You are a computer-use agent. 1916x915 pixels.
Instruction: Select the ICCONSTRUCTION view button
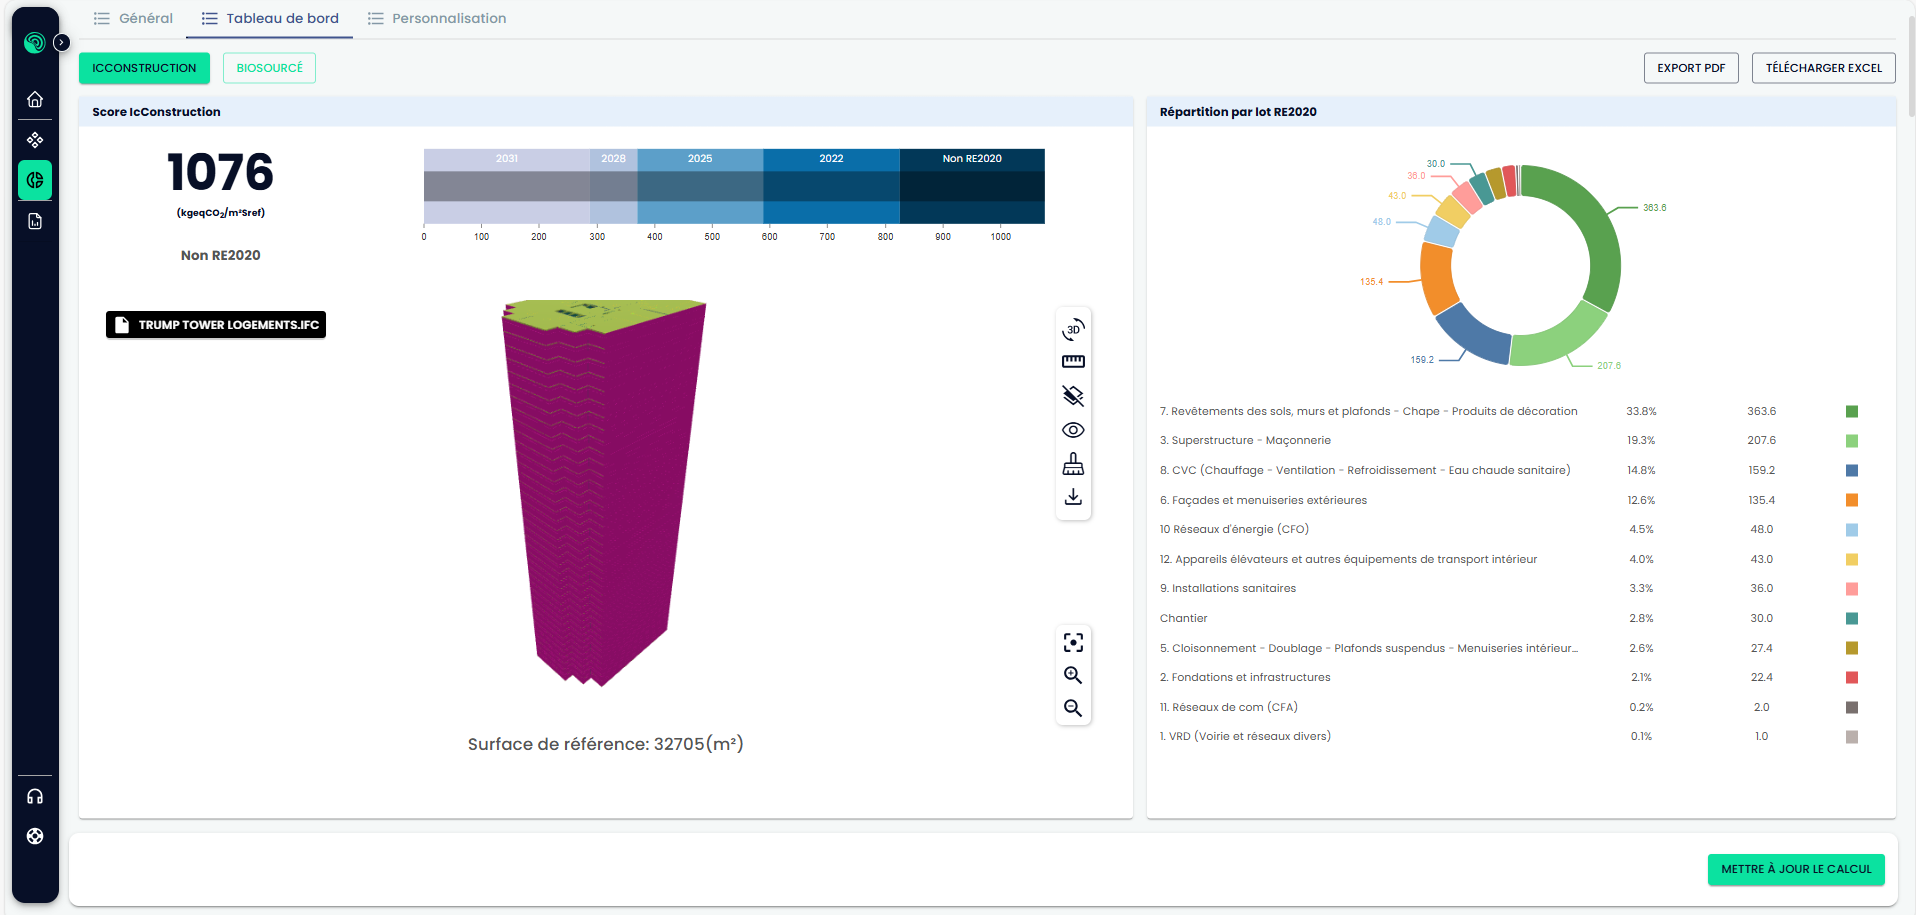pyautogui.click(x=144, y=68)
